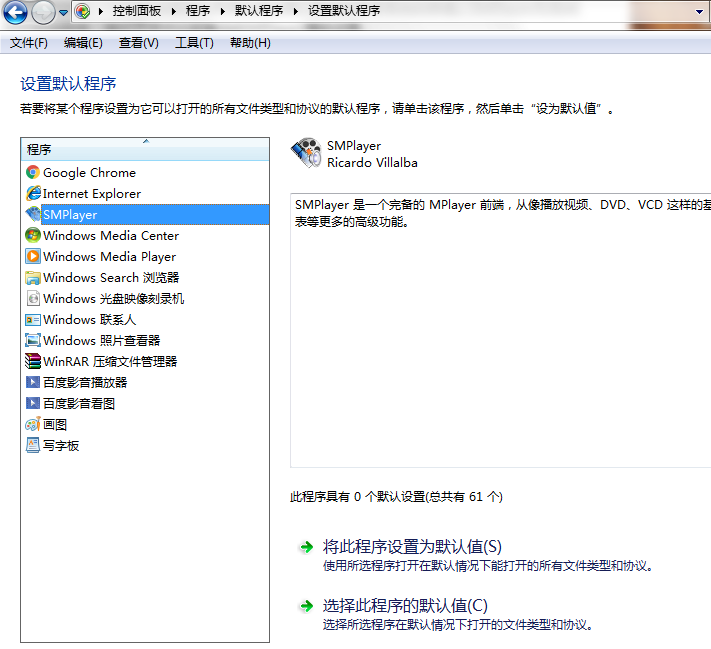Image resolution: width=711 pixels, height=649 pixels.
Task: Click the Windows Media Player icon
Action: click(33, 256)
